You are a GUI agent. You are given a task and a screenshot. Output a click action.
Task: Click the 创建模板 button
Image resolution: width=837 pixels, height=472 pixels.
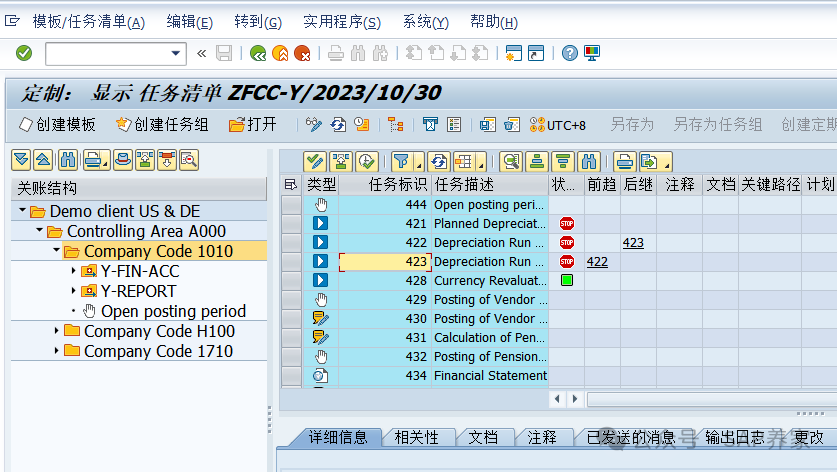pyautogui.click(x=57, y=124)
